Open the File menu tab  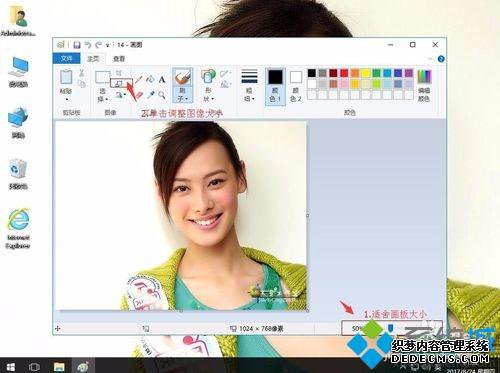point(67,59)
